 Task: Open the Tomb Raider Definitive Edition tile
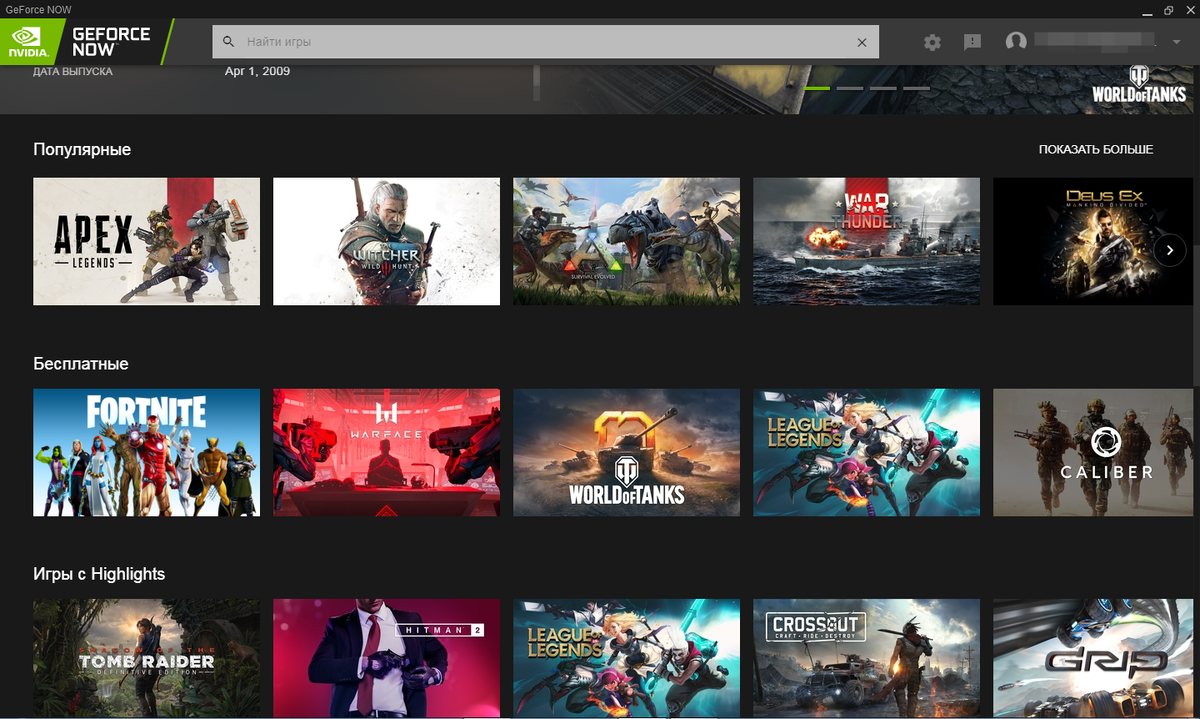146,659
